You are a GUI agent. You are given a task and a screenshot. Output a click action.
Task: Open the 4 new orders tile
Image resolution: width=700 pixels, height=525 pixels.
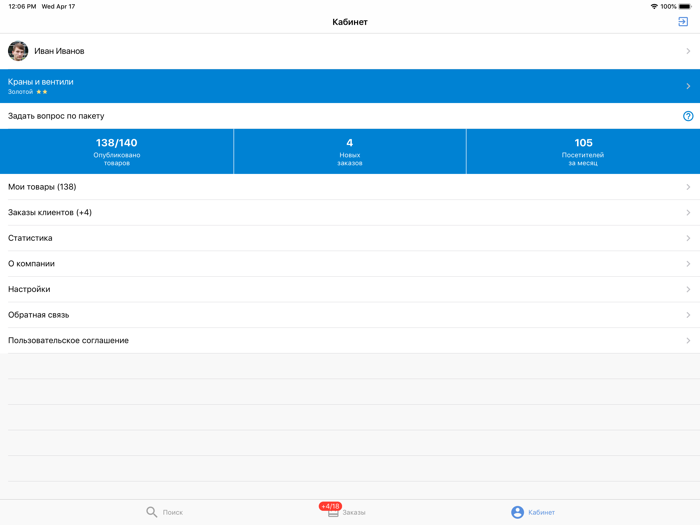pyautogui.click(x=350, y=151)
